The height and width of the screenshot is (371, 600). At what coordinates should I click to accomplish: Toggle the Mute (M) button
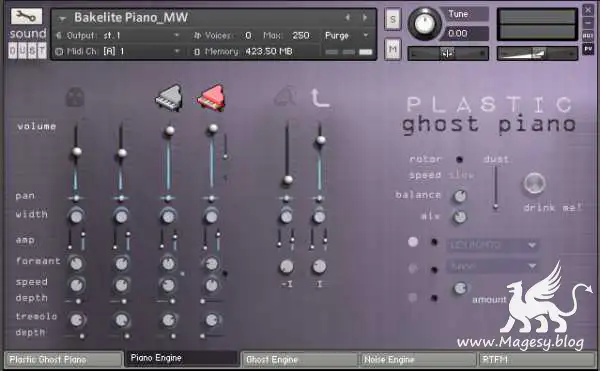click(x=393, y=49)
